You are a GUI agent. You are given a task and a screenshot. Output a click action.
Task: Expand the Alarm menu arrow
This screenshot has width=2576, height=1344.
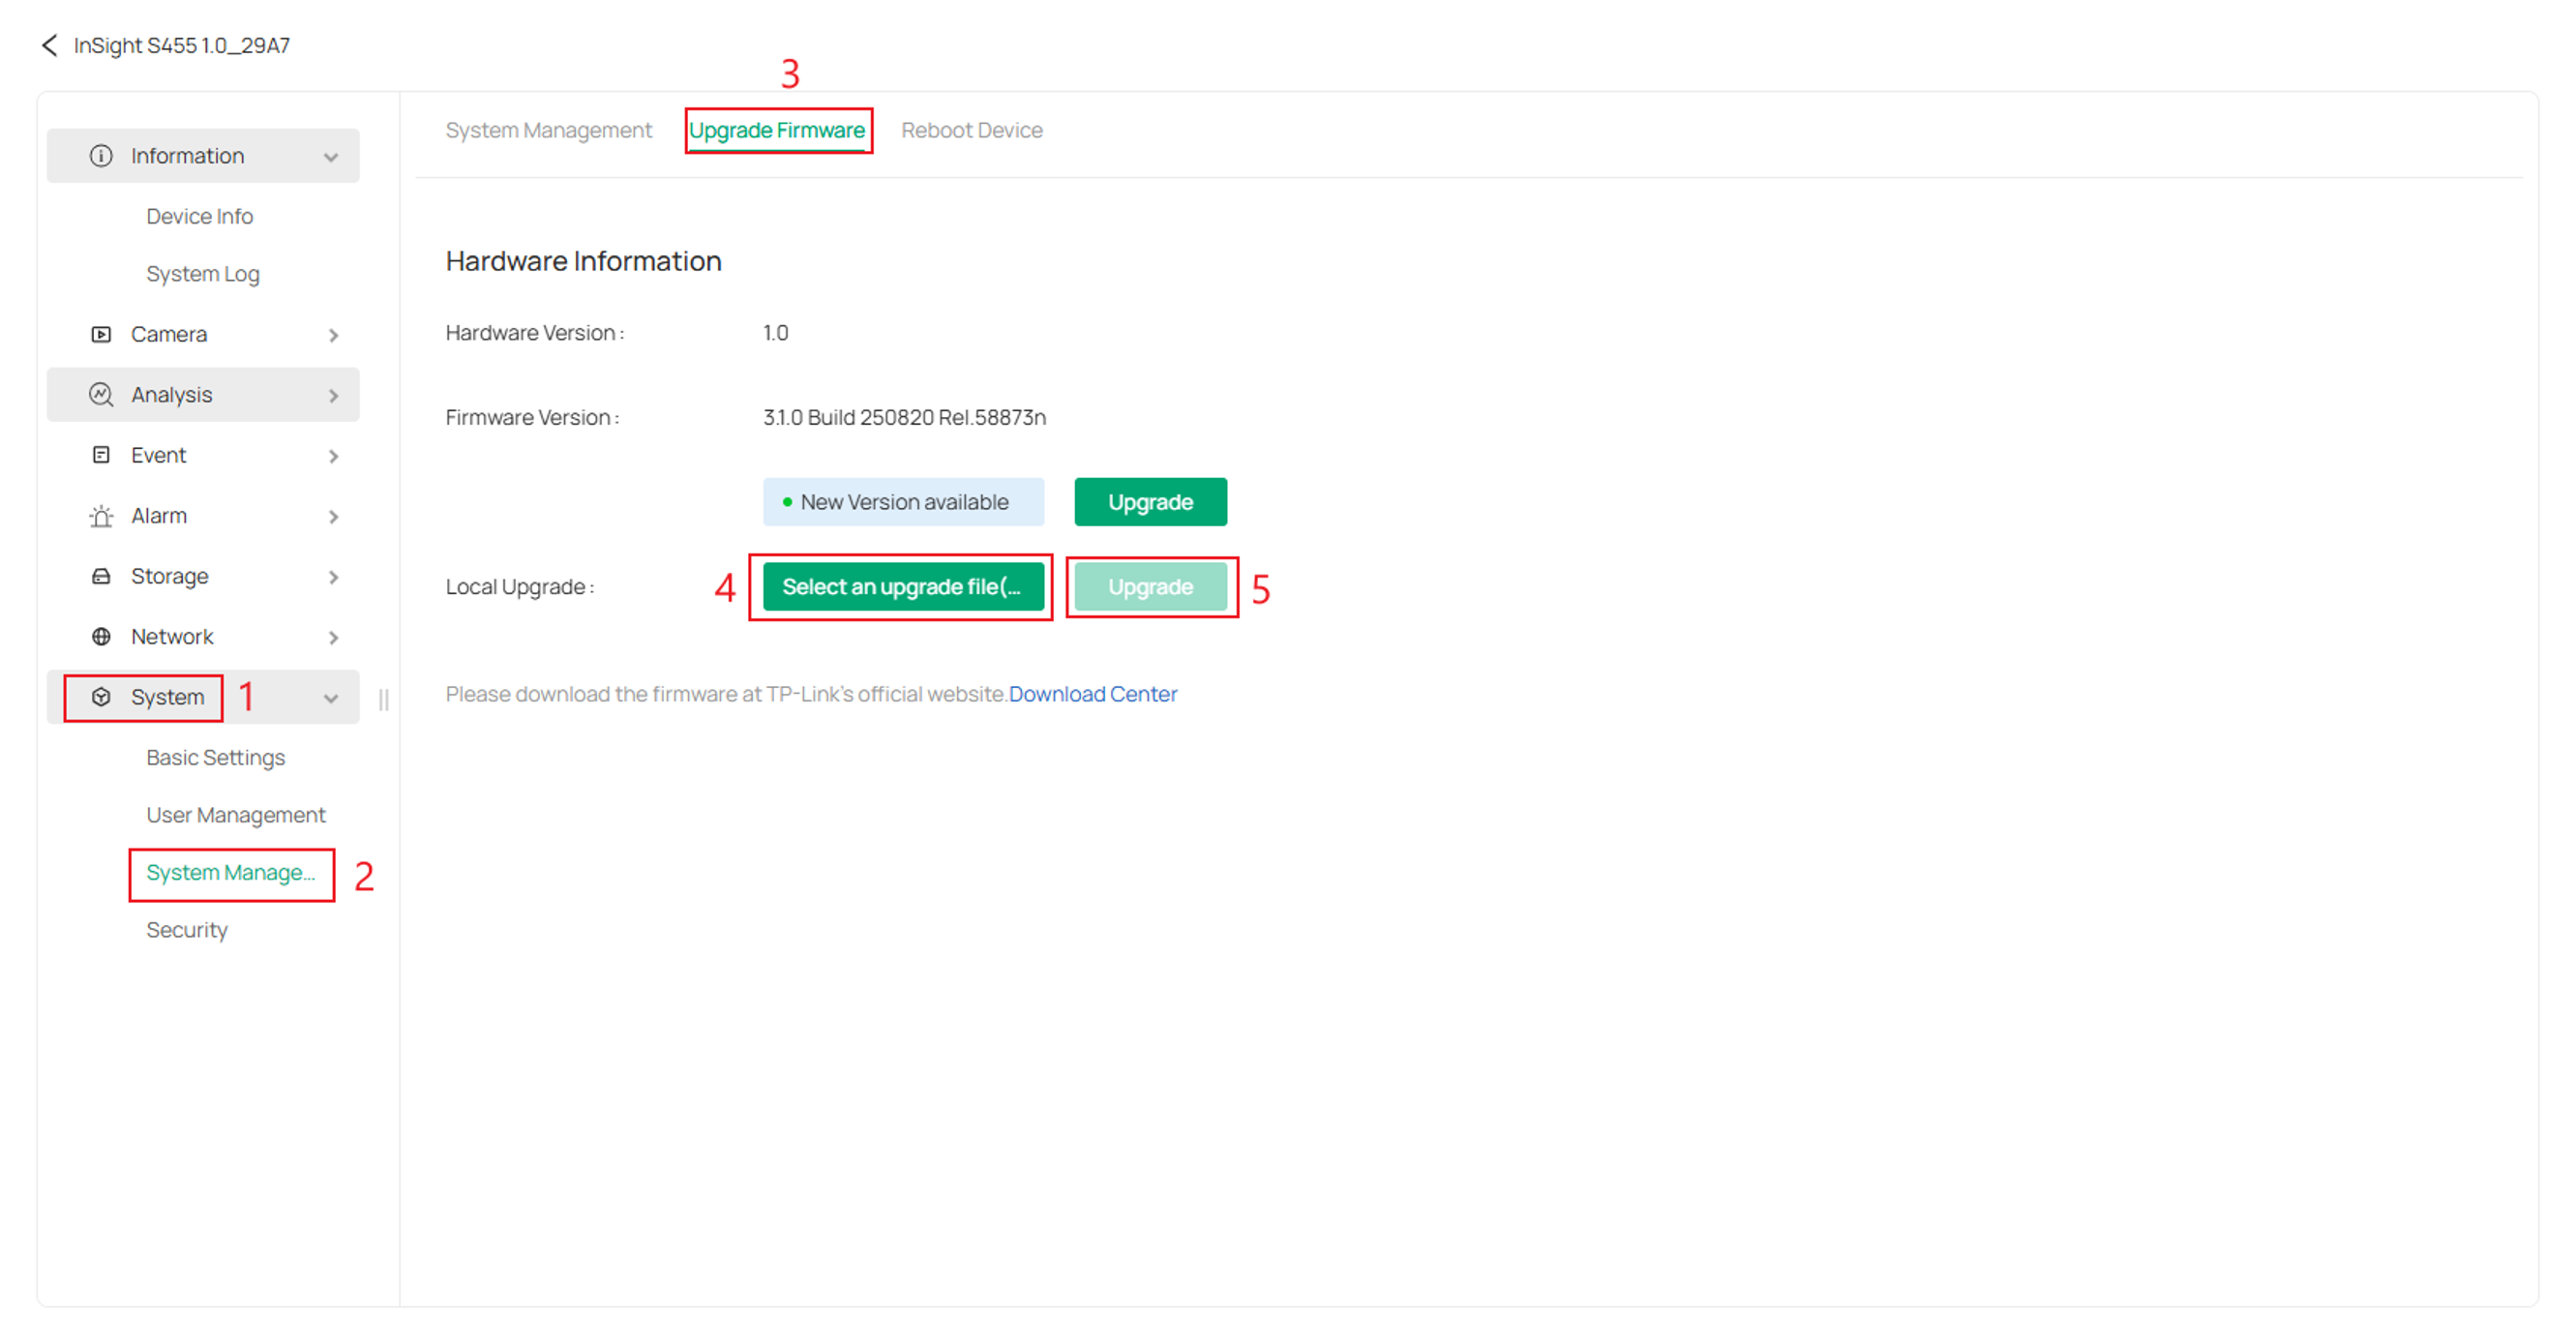pyautogui.click(x=334, y=517)
